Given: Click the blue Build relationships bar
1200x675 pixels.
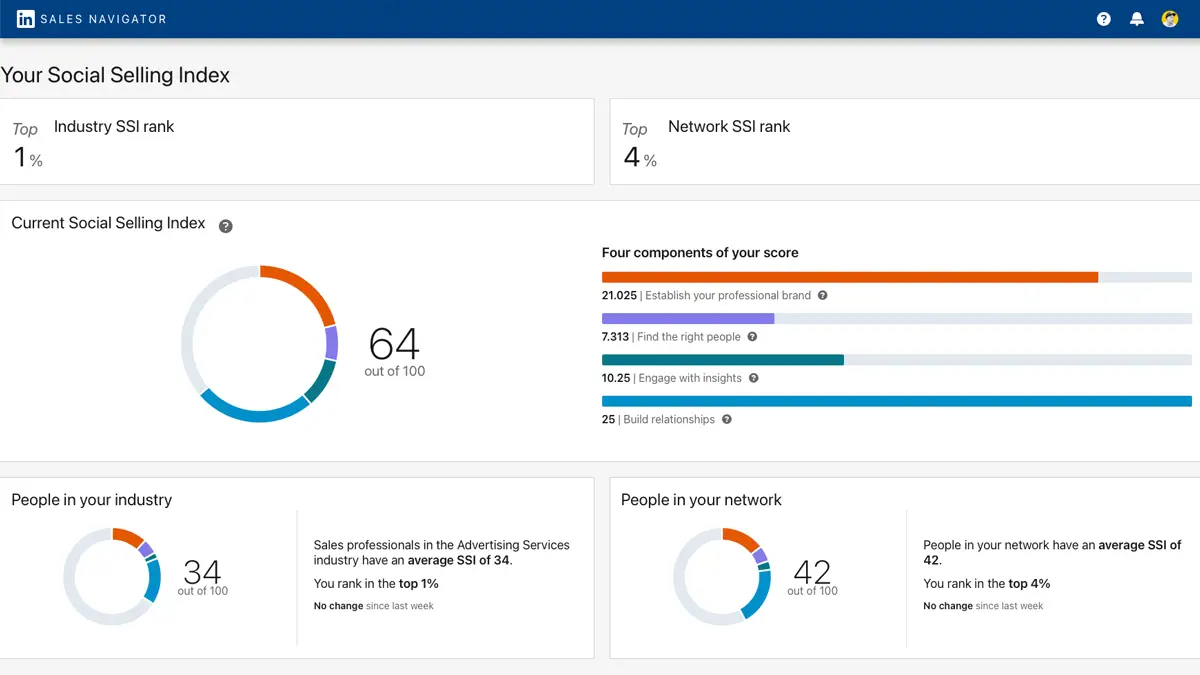Looking at the screenshot, I should pos(896,401).
